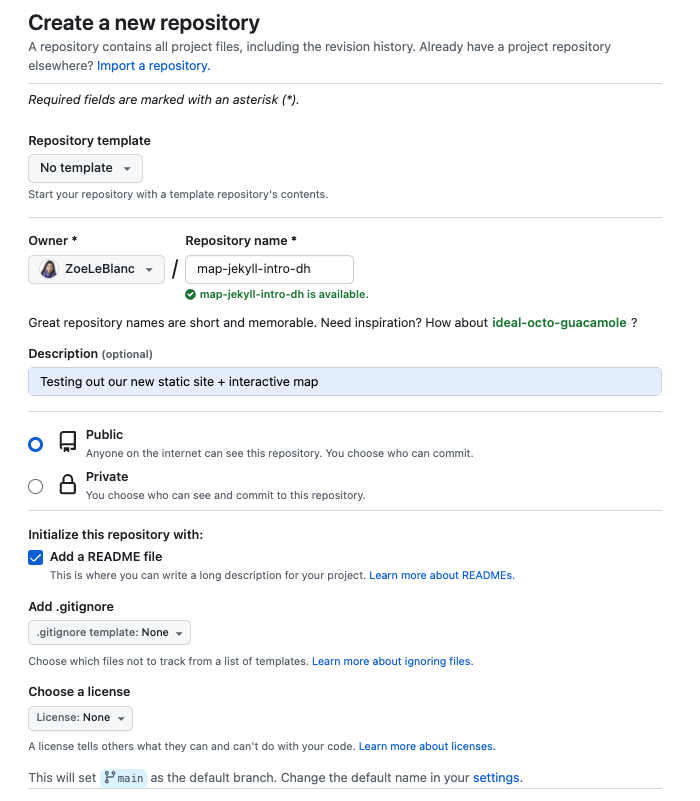Select the Public radio button
Screen dimensions: 700x801
coord(36,444)
